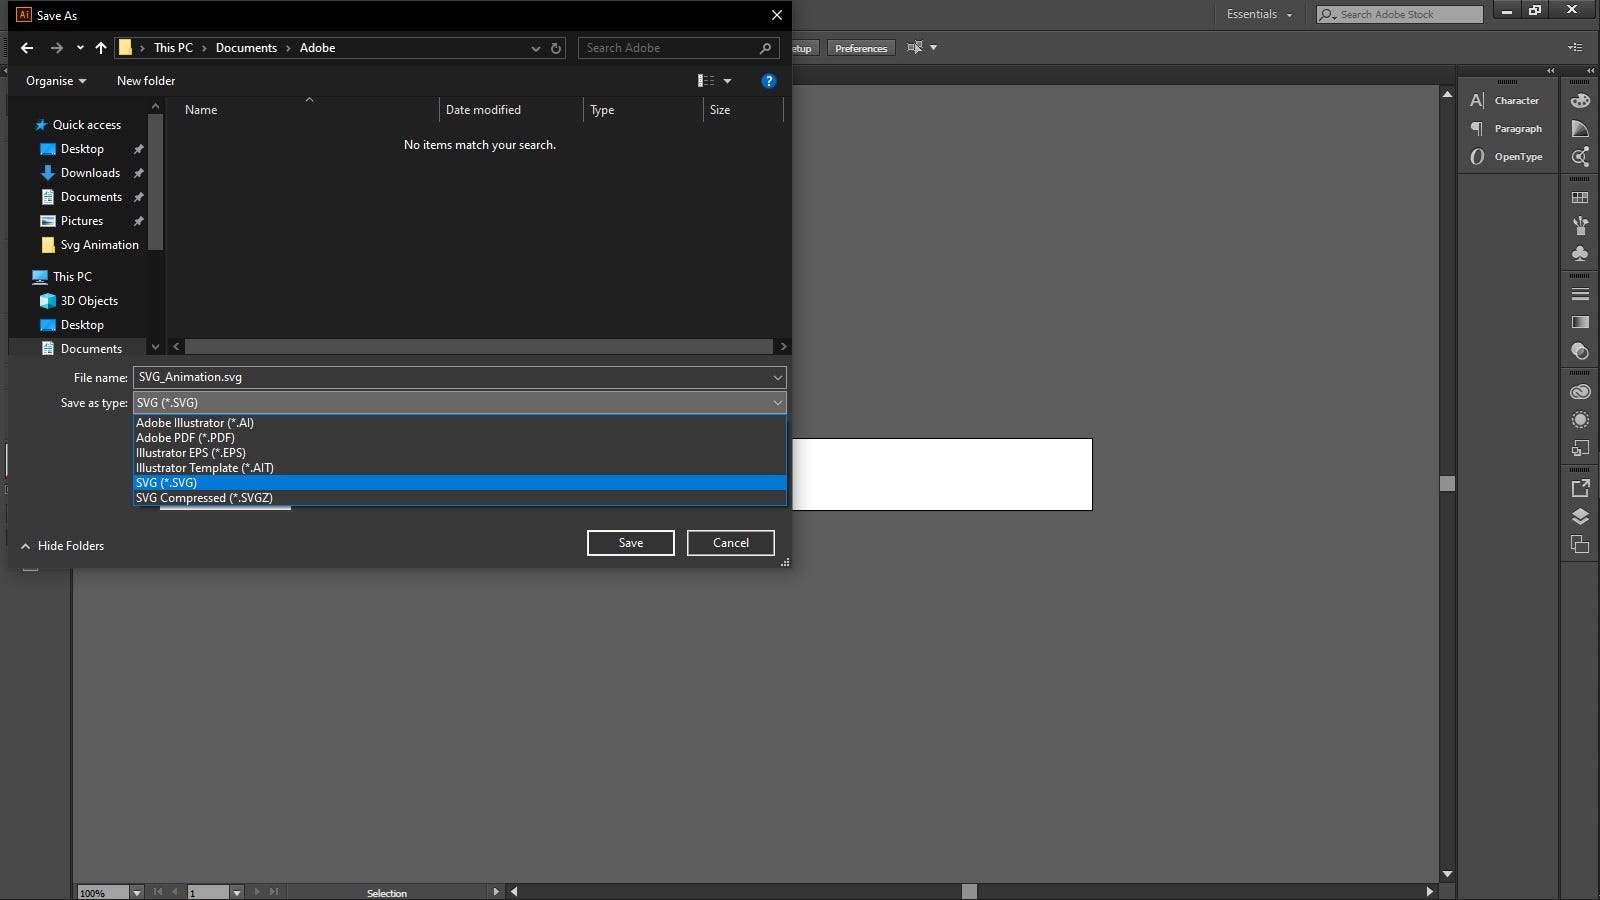
Task: Open the OpenType panel
Action: coord(1506,157)
